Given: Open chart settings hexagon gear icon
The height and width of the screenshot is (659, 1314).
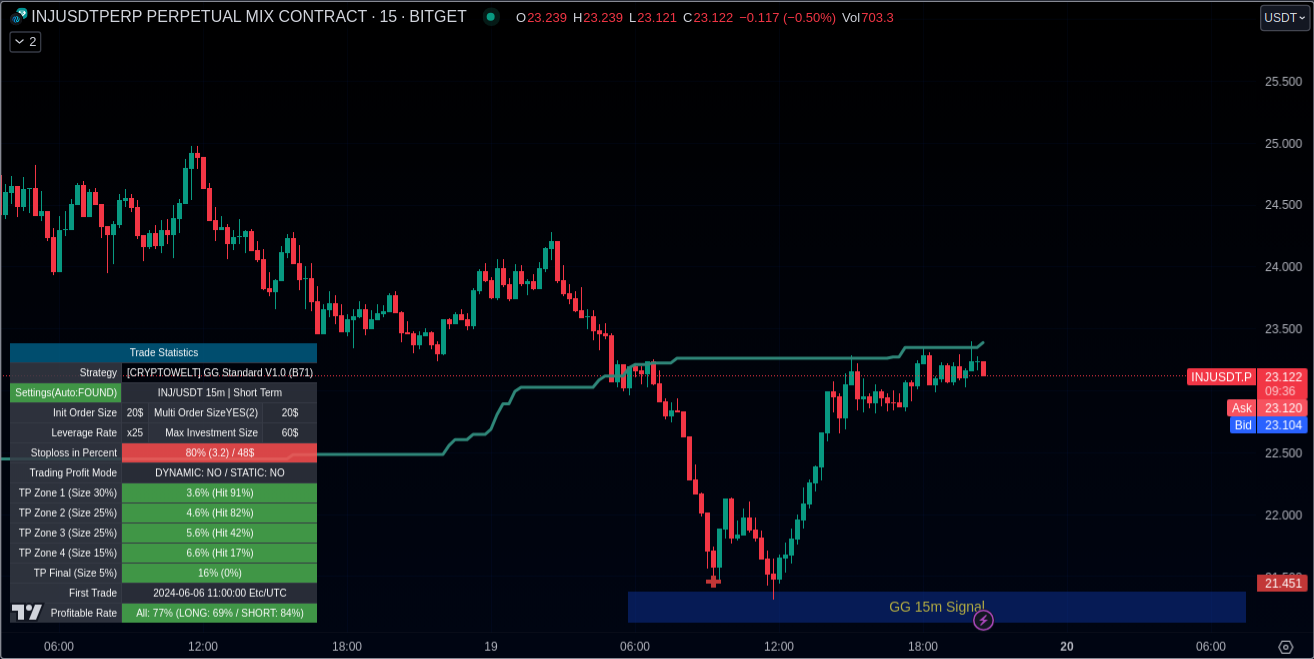Looking at the screenshot, I should coord(1285,647).
